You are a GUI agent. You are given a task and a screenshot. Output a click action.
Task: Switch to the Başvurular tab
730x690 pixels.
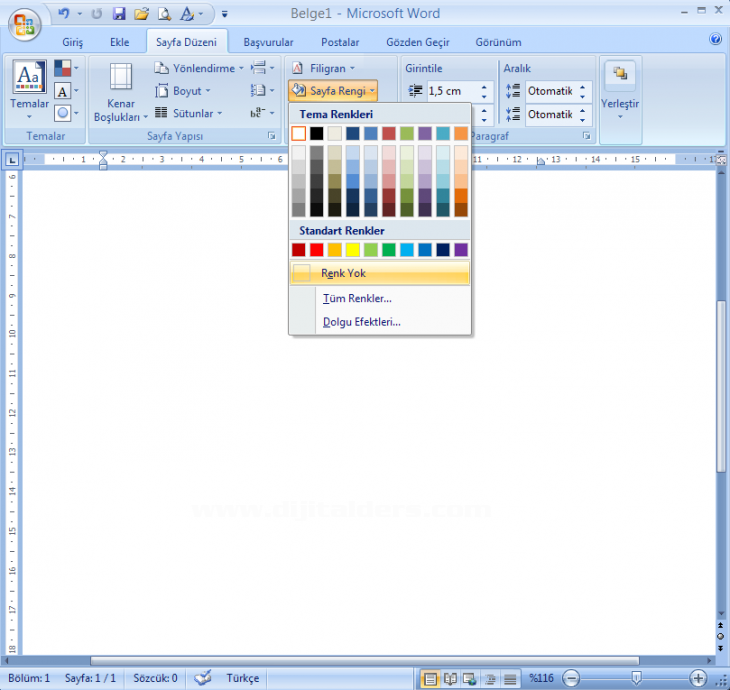[269, 42]
